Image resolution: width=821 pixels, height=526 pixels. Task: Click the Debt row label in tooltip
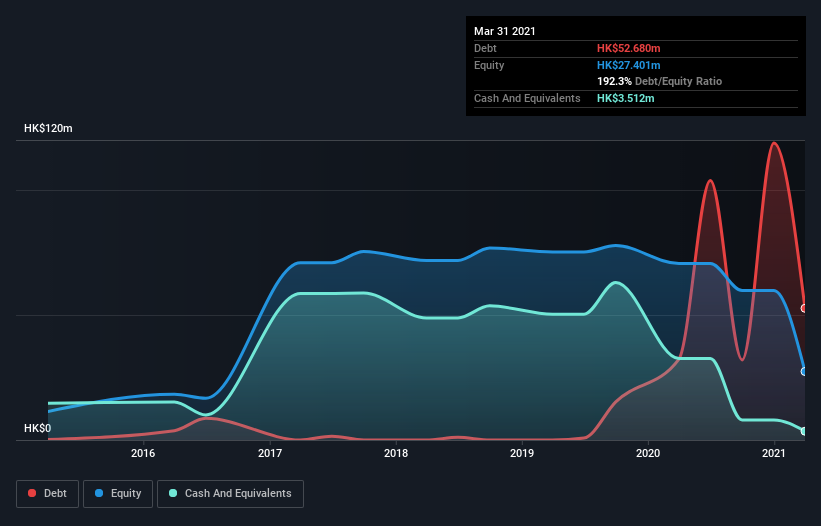click(x=485, y=48)
